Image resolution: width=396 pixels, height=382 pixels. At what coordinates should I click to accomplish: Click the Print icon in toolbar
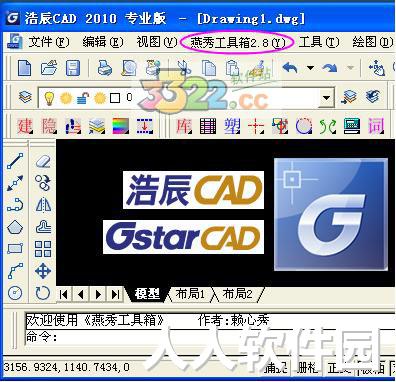104,68
